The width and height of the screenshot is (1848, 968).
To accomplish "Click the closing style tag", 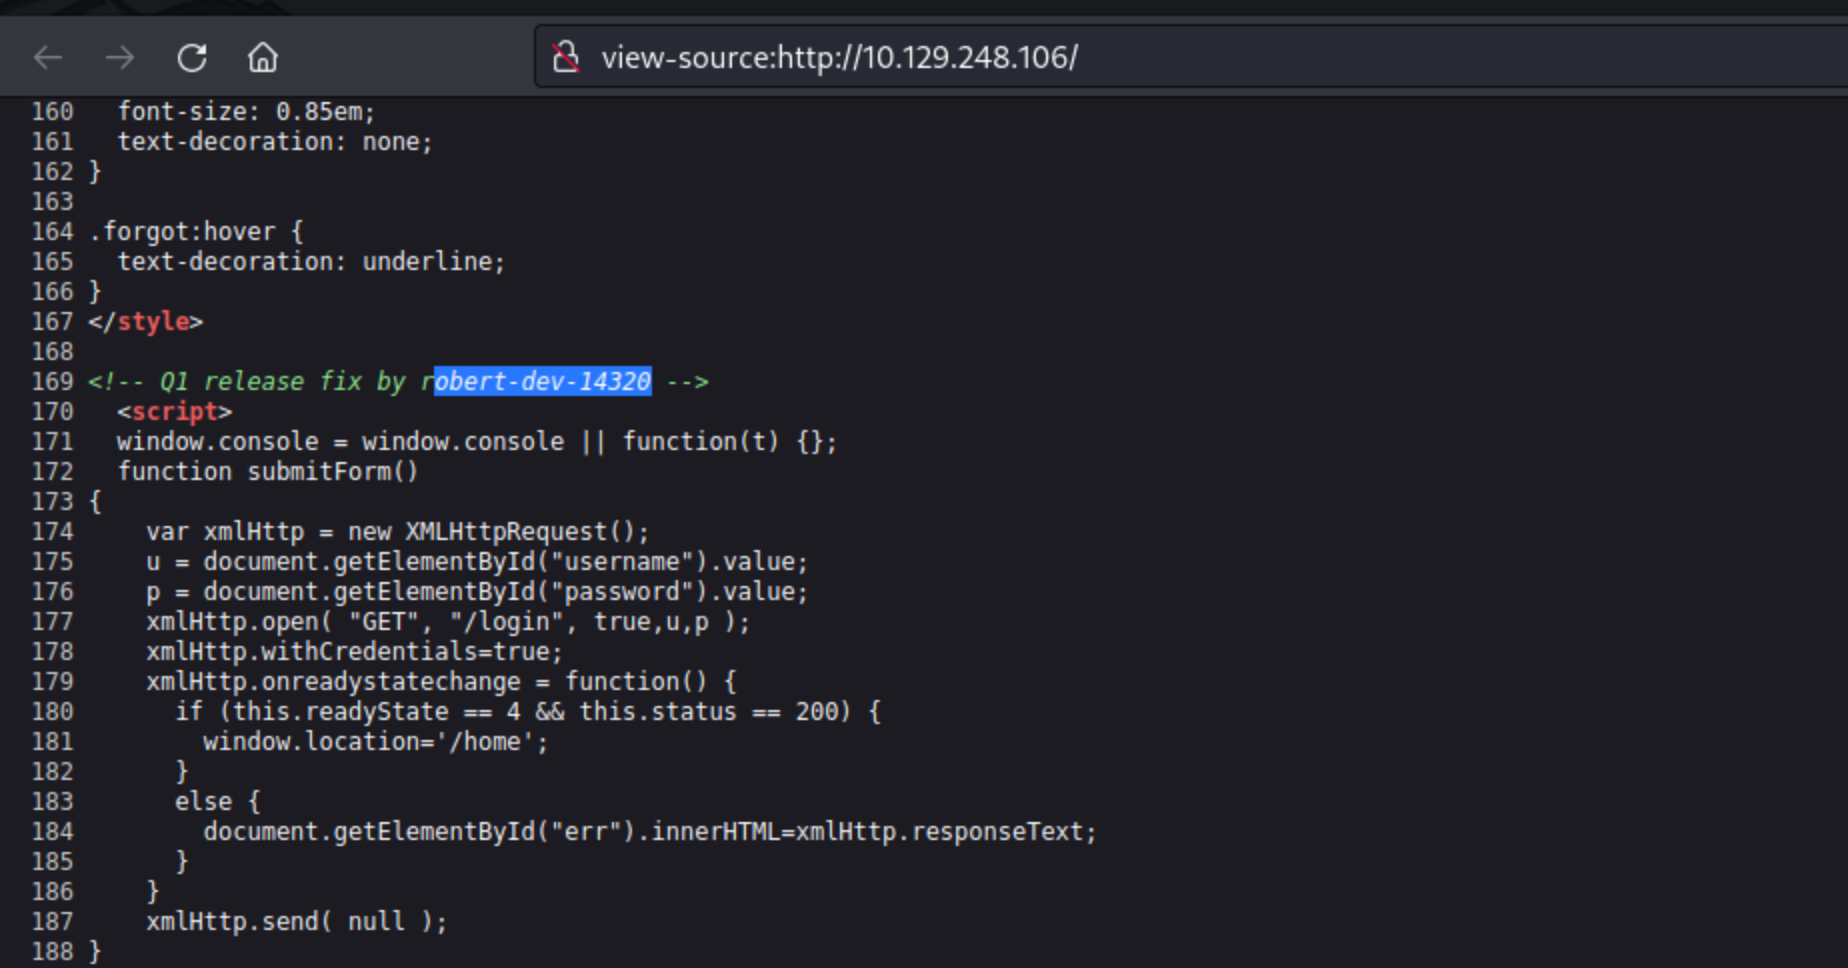I will click(146, 321).
